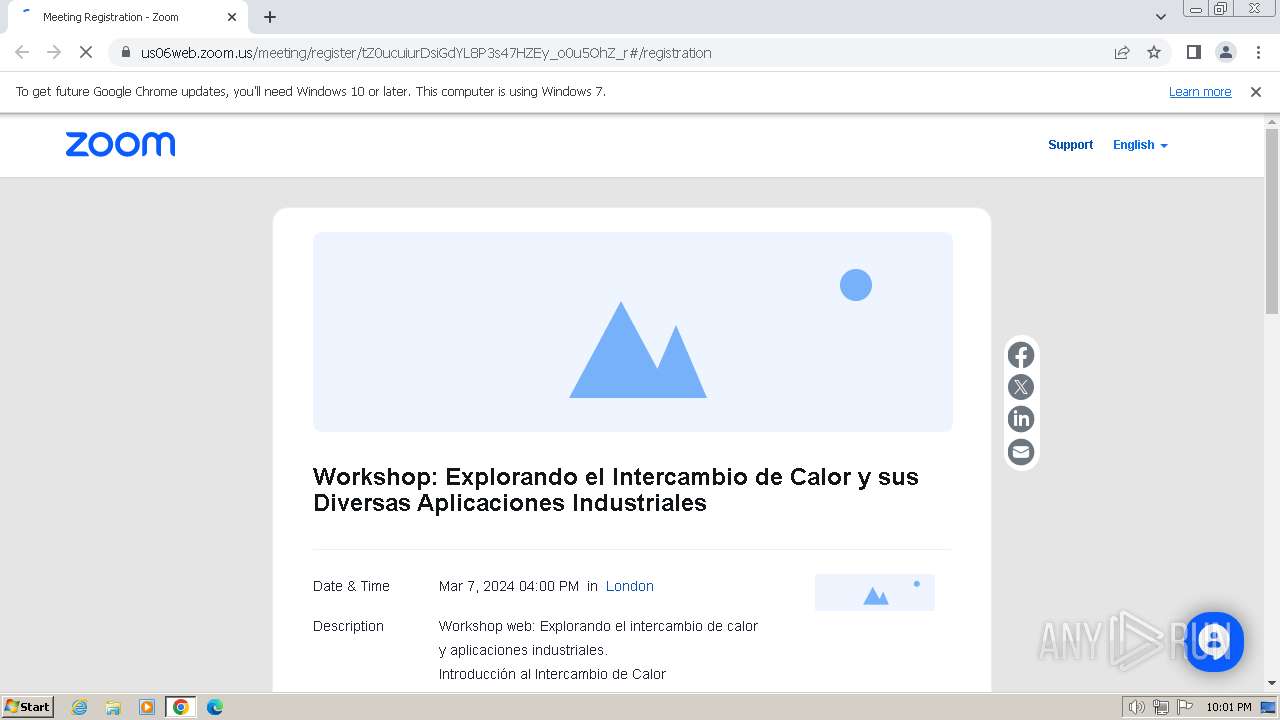The image size is (1280, 720).
Task: Open the Chrome three-dot menu
Action: point(1258,52)
